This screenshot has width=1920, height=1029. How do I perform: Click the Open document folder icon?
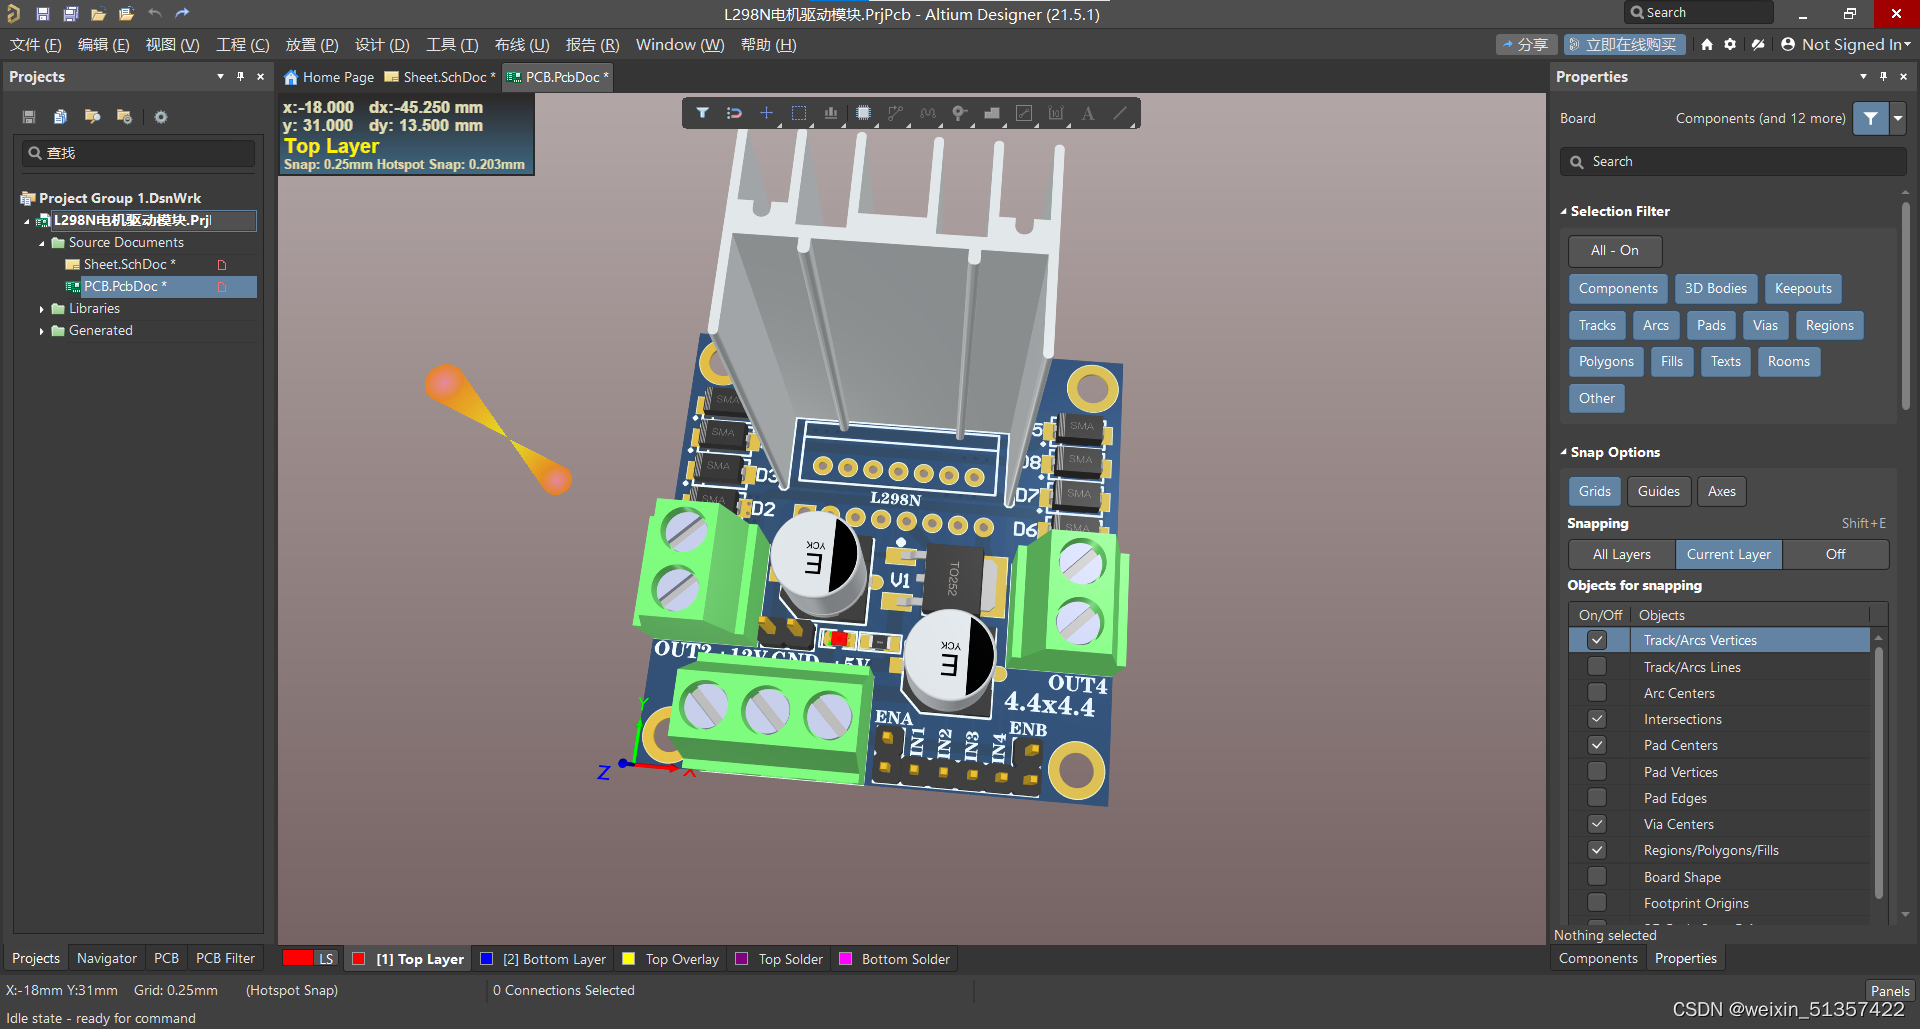tap(98, 14)
